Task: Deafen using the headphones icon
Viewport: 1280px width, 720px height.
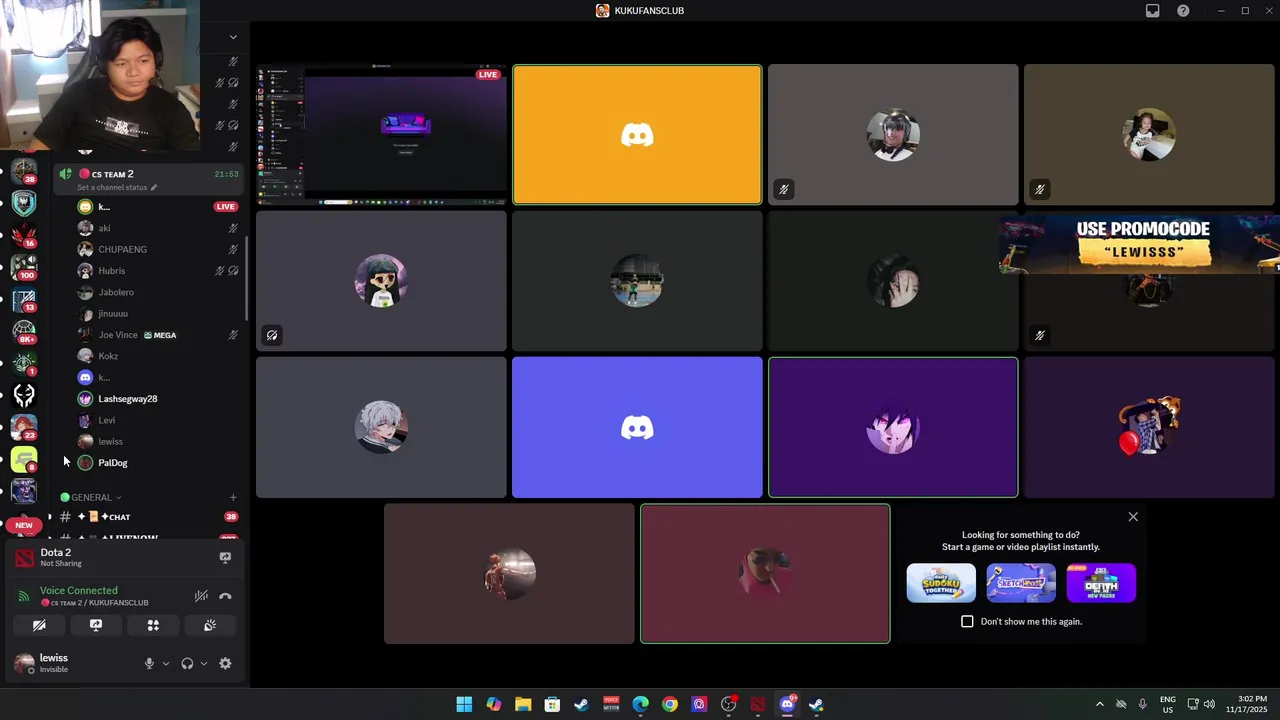Action: [187, 663]
